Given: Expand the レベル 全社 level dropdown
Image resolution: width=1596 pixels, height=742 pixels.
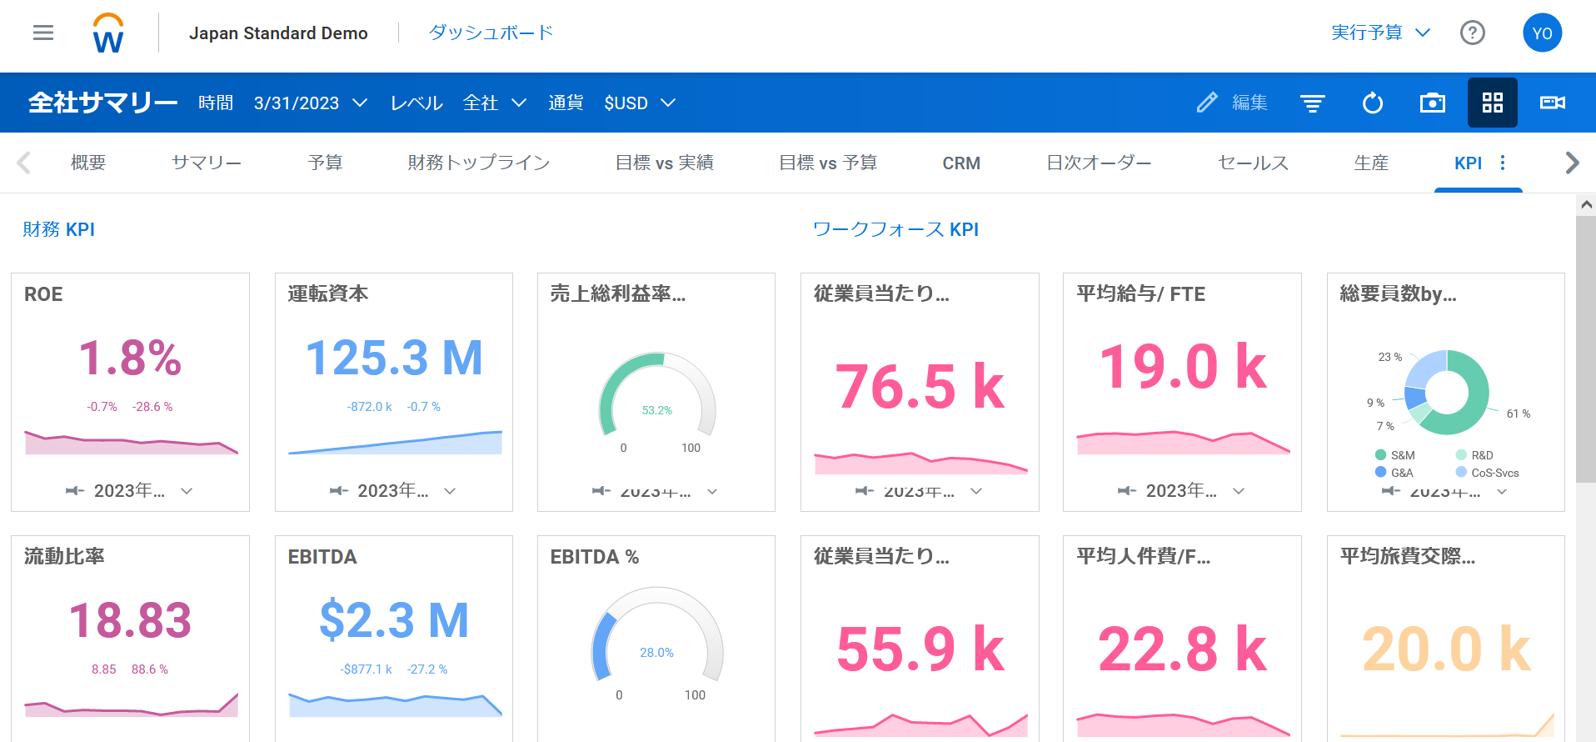Looking at the screenshot, I should point(494,103).
